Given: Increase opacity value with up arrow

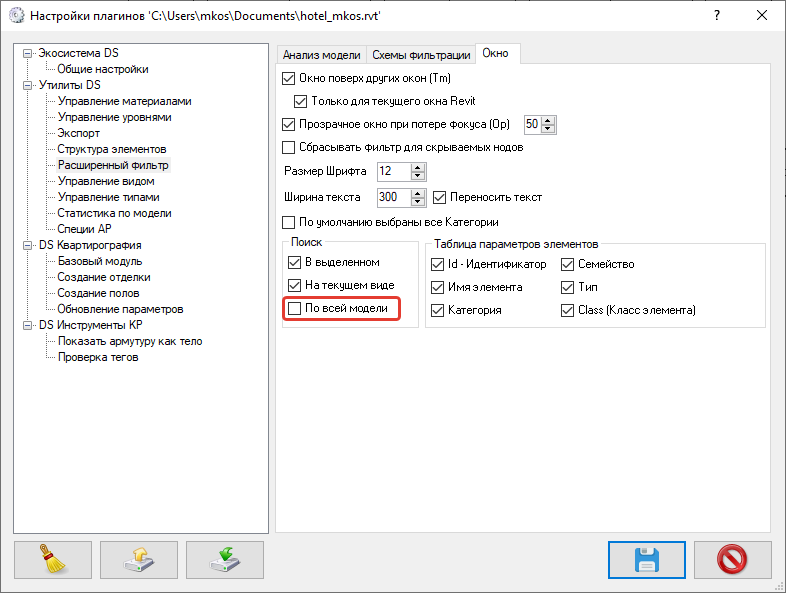Looking at the screenshot, I should (548, 121).
